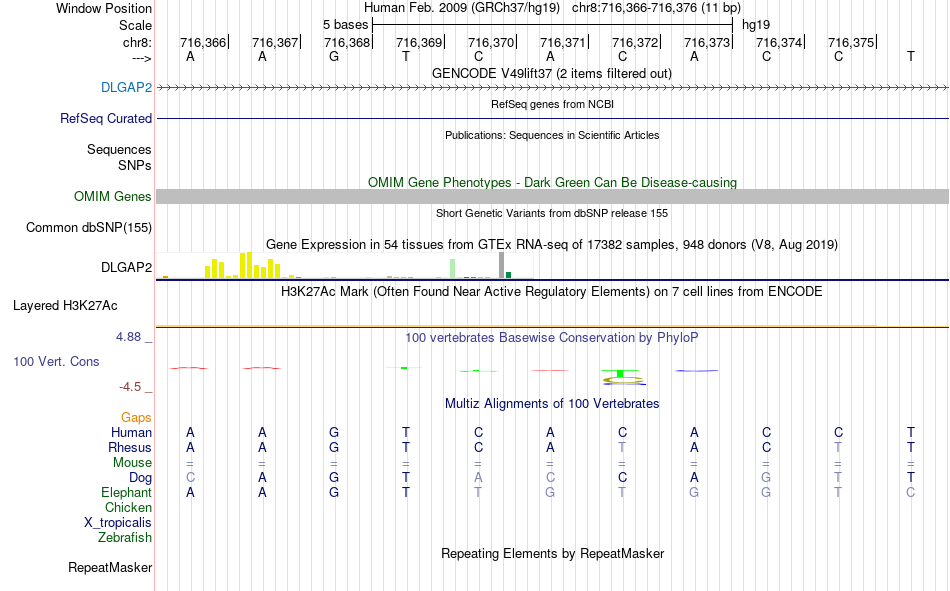Click the OMIM Gene Phenotypes green title

pyautogui.click(x=552, y=182)
